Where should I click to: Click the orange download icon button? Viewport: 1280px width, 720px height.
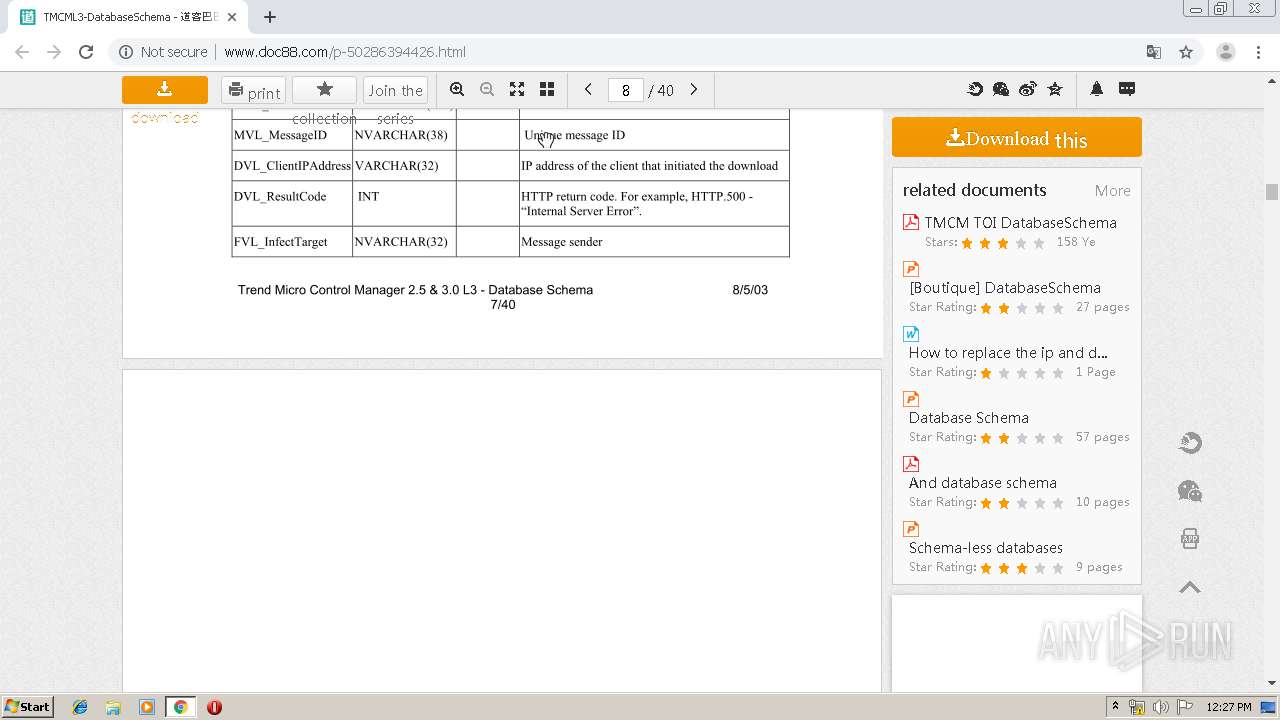(165, 90)
